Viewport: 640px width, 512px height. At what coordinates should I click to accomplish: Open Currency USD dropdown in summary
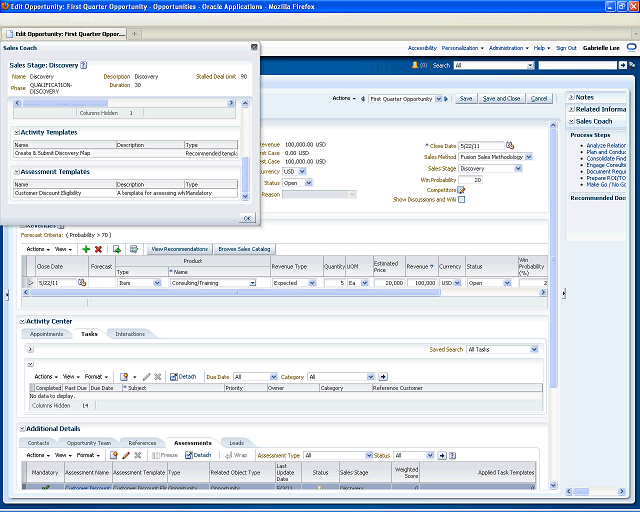(x=302, y=171)
